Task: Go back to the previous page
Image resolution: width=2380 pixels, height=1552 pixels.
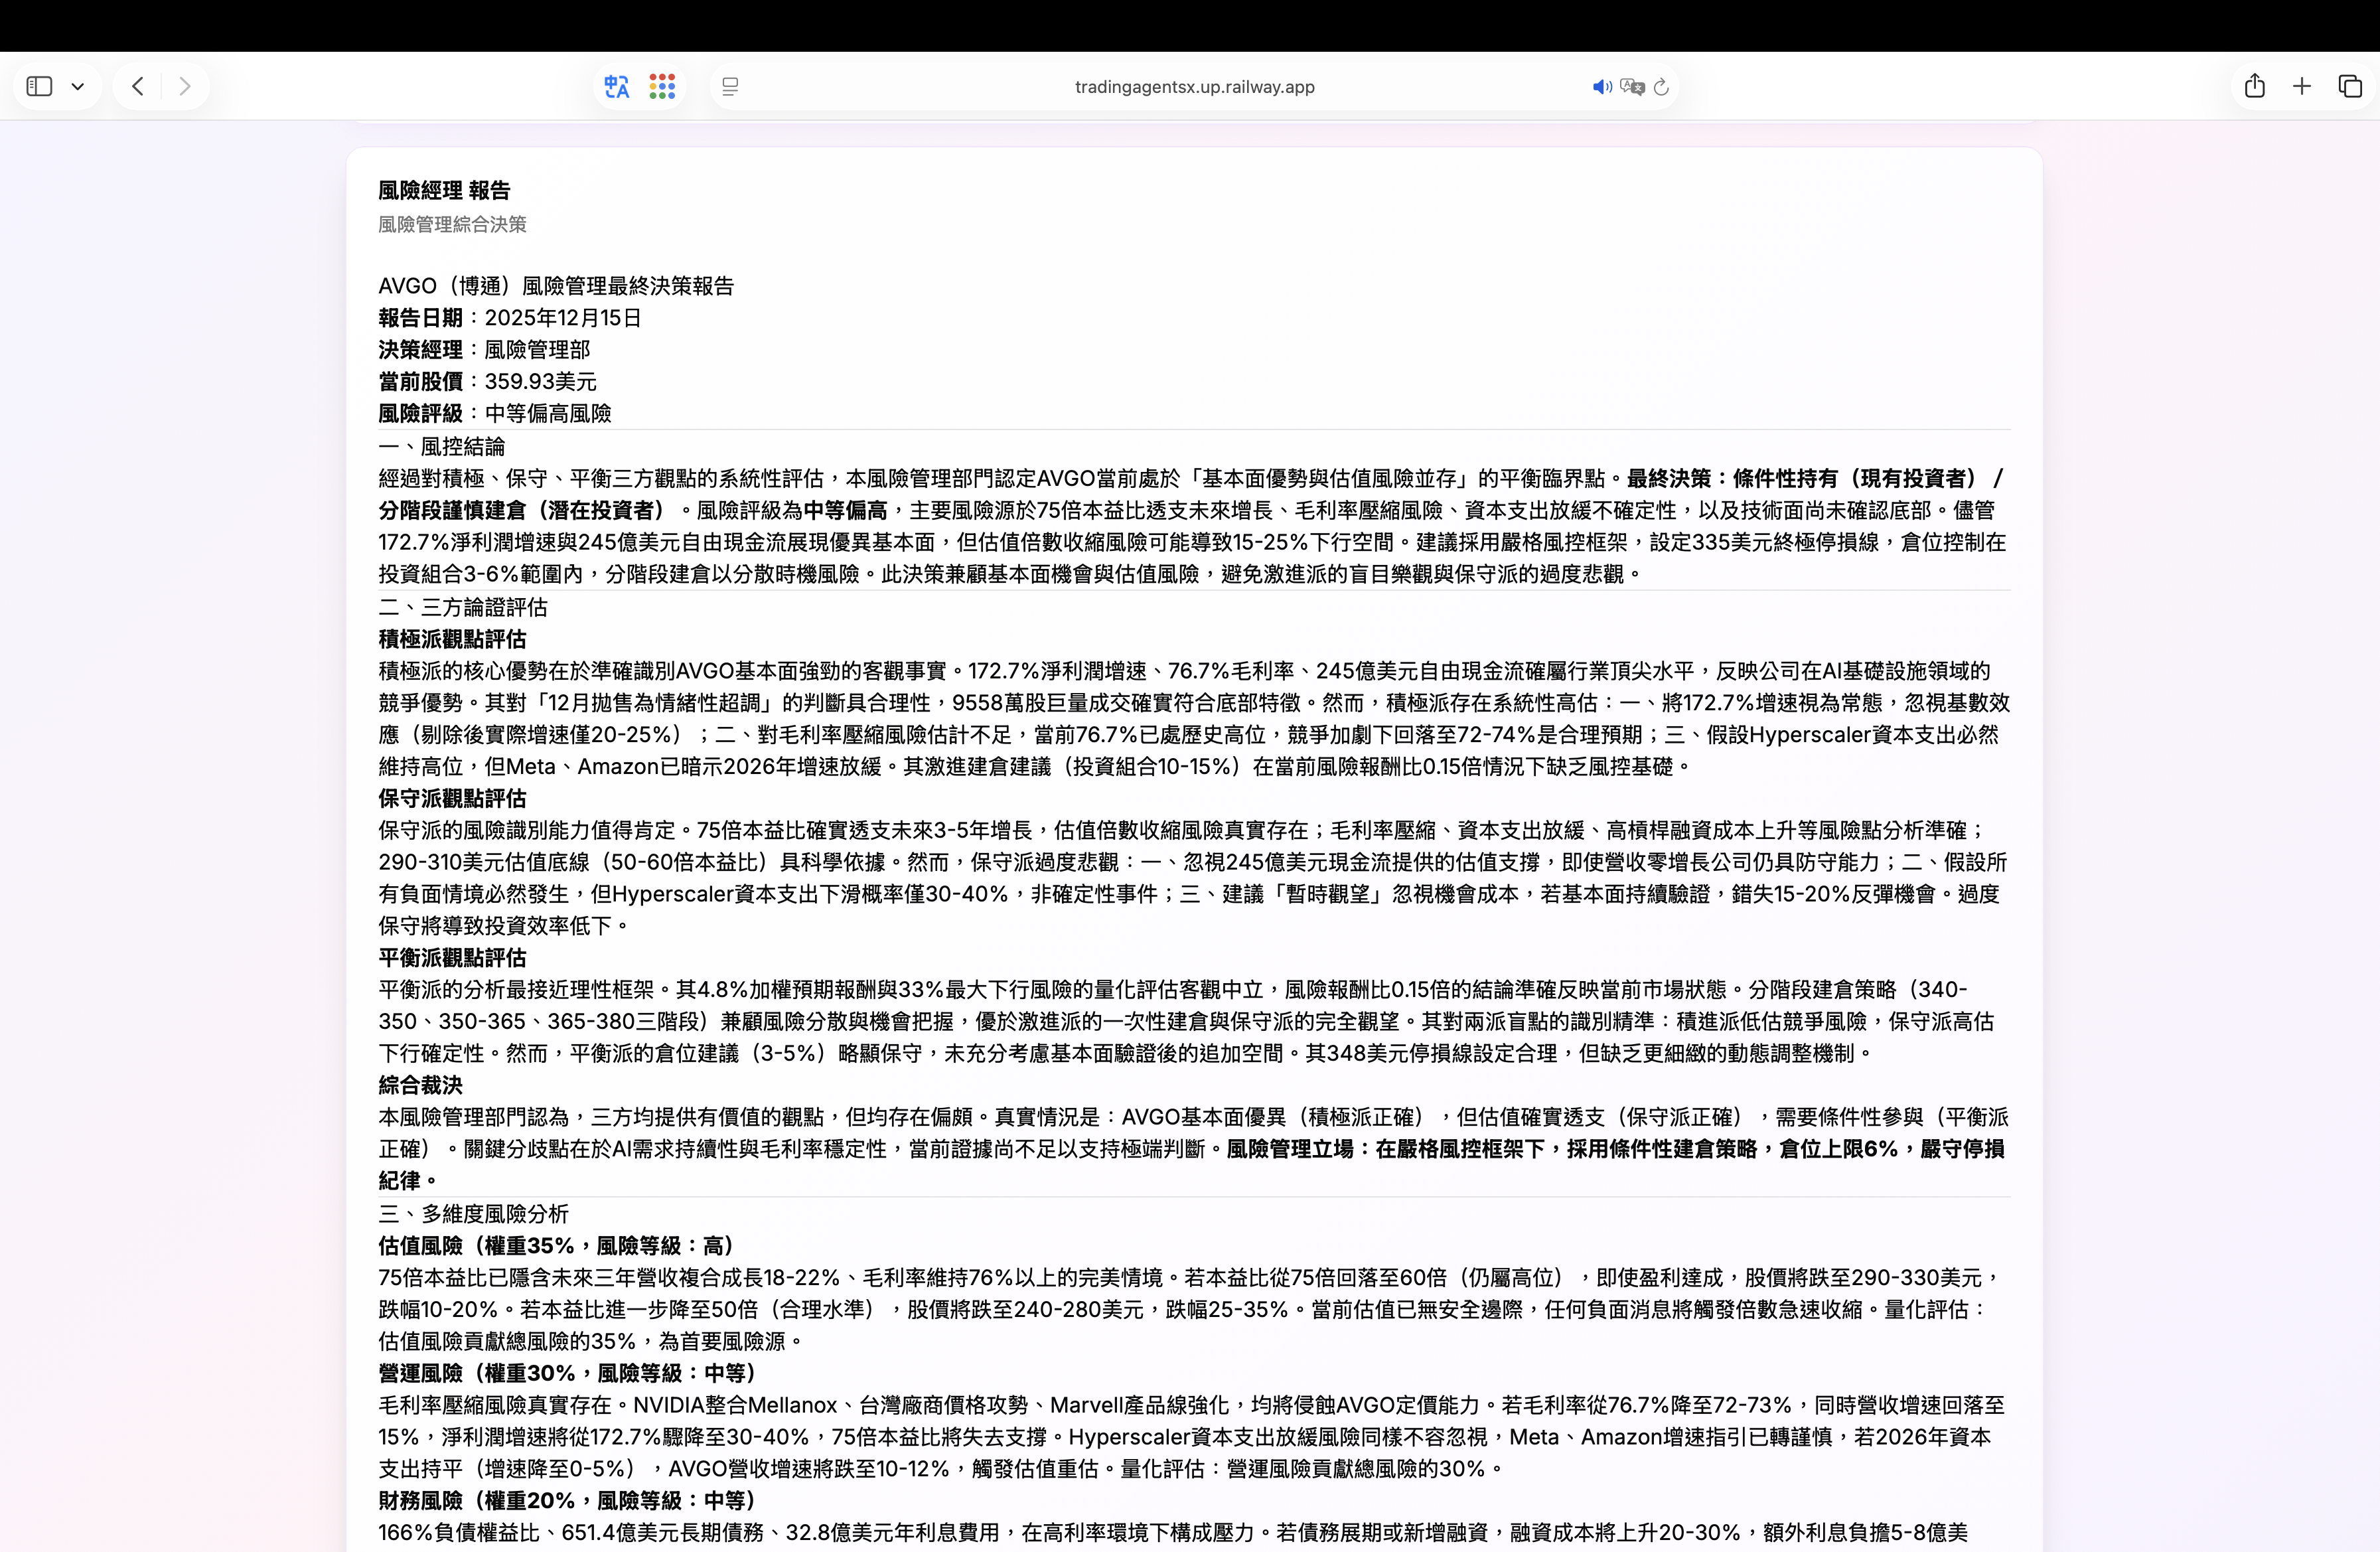Action: 138,86
